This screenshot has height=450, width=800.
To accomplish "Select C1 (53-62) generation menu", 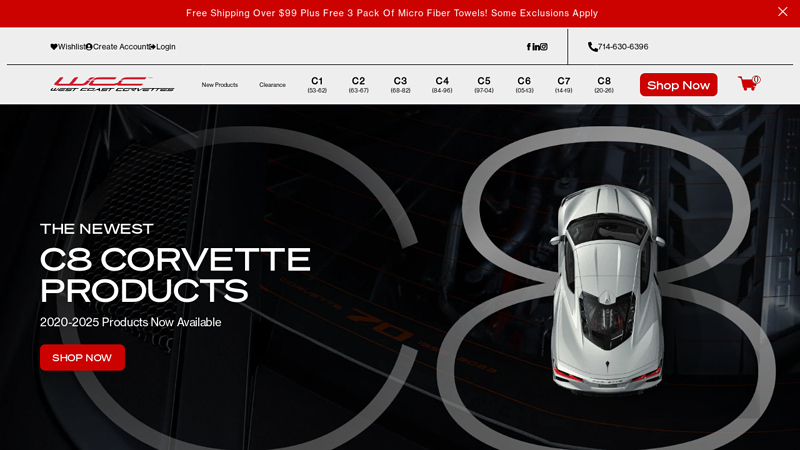I will (x=317, y=84).
